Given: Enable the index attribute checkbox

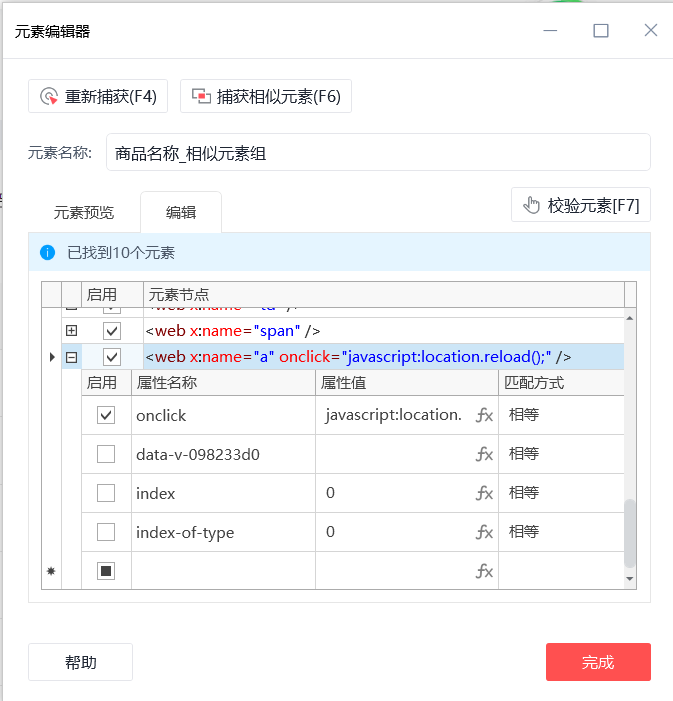Looking at the screenshot, I should coord(106,493).
